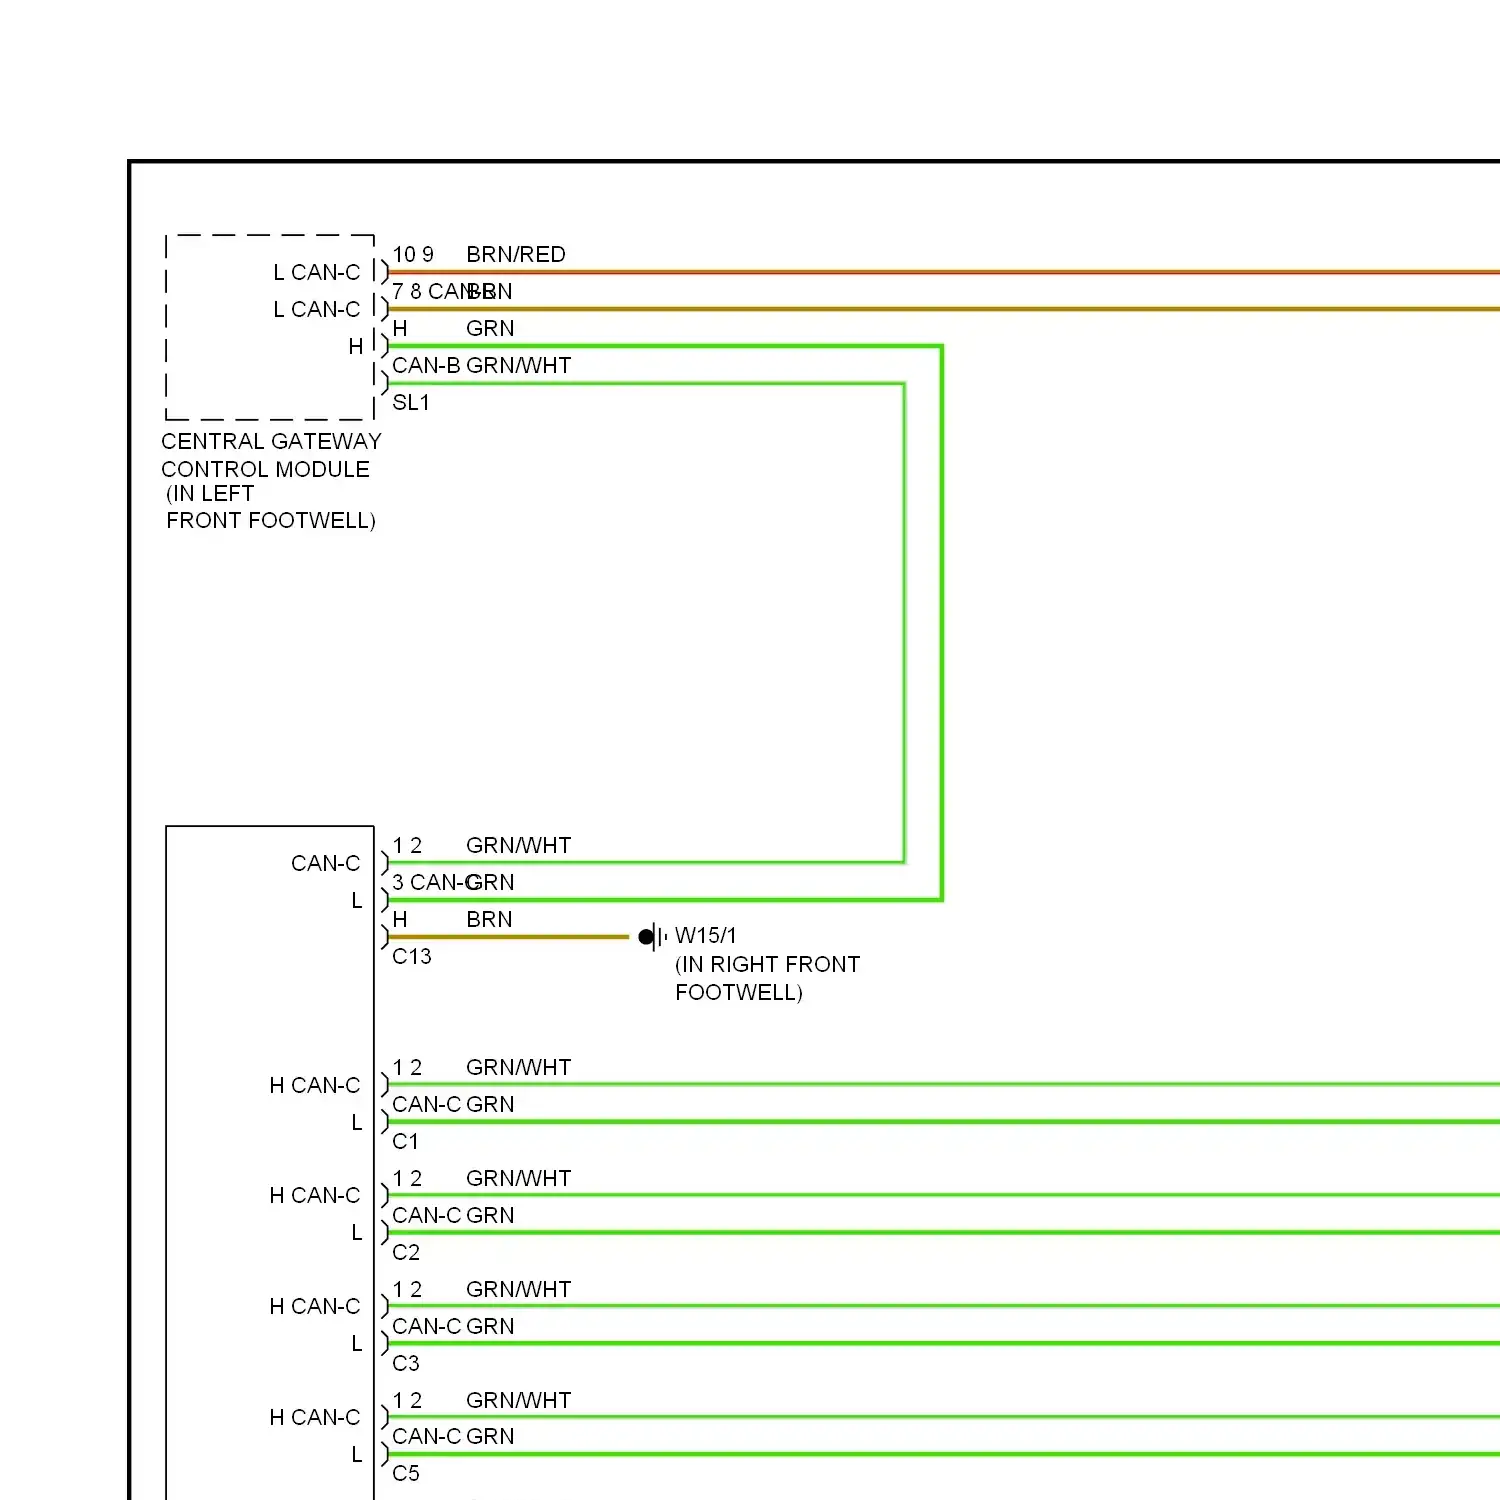Click the SL1 connector label
Image resolution: width=1500 pixels, height=1500 pixels.
coord(411,402)
